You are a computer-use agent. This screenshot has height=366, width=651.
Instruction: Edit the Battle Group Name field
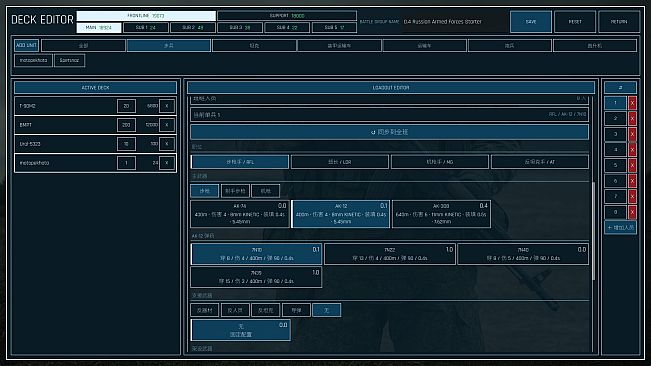(454, 22)
